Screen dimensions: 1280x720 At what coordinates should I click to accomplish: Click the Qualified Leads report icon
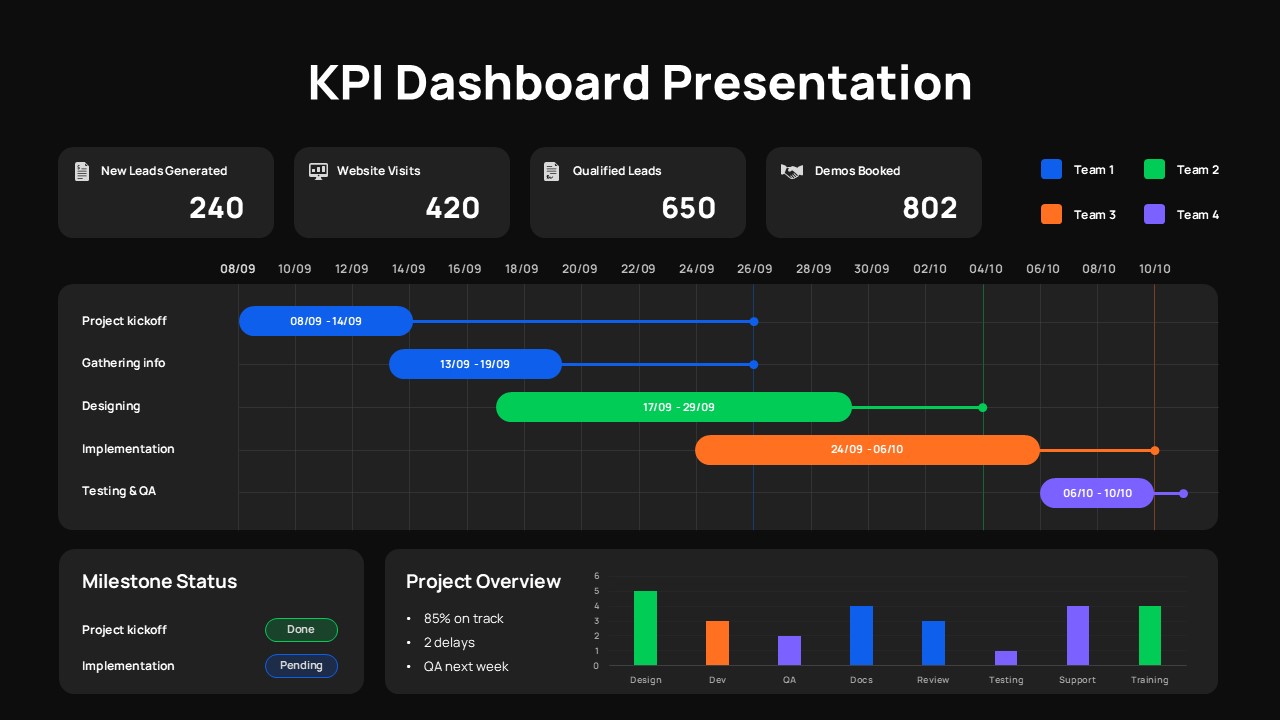click(552, 171)
